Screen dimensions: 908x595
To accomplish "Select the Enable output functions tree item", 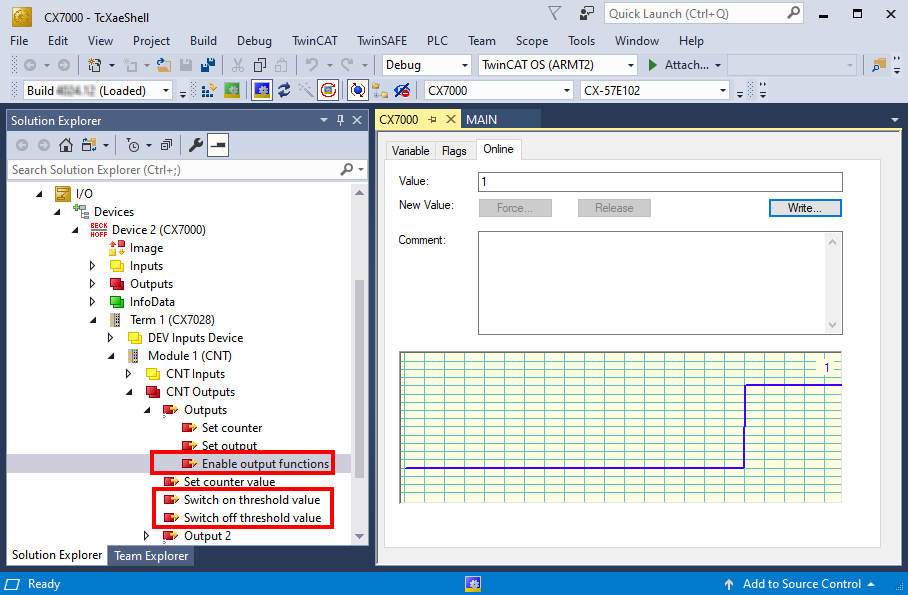I will (x=265, y=463).
